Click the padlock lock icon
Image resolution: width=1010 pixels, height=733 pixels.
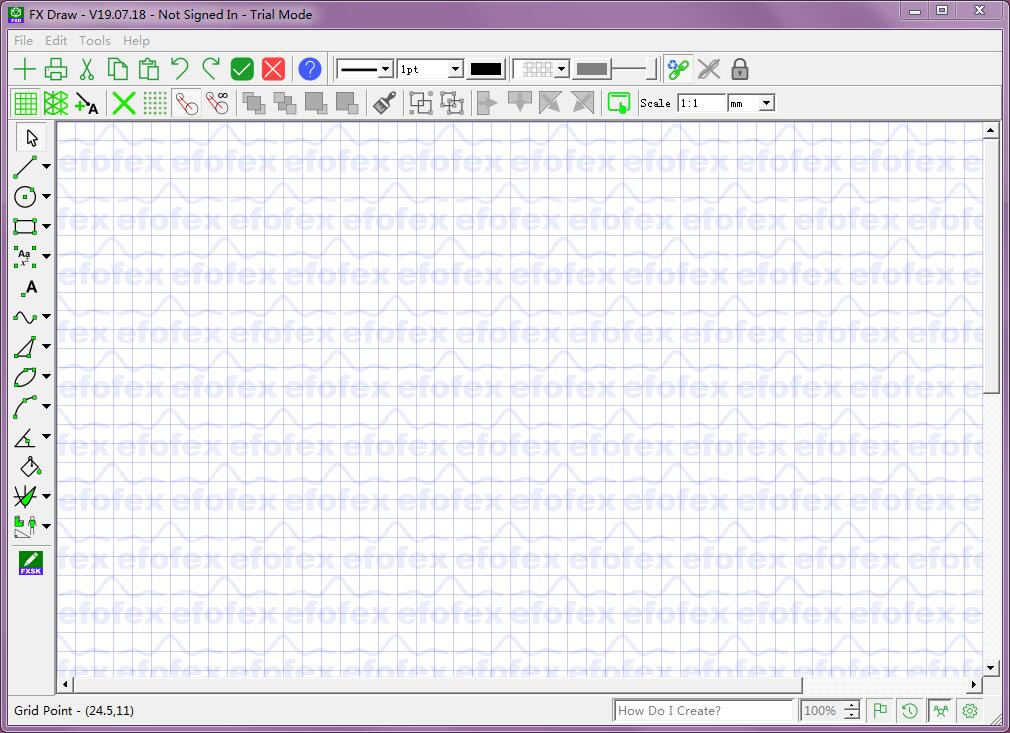(740, 69)
